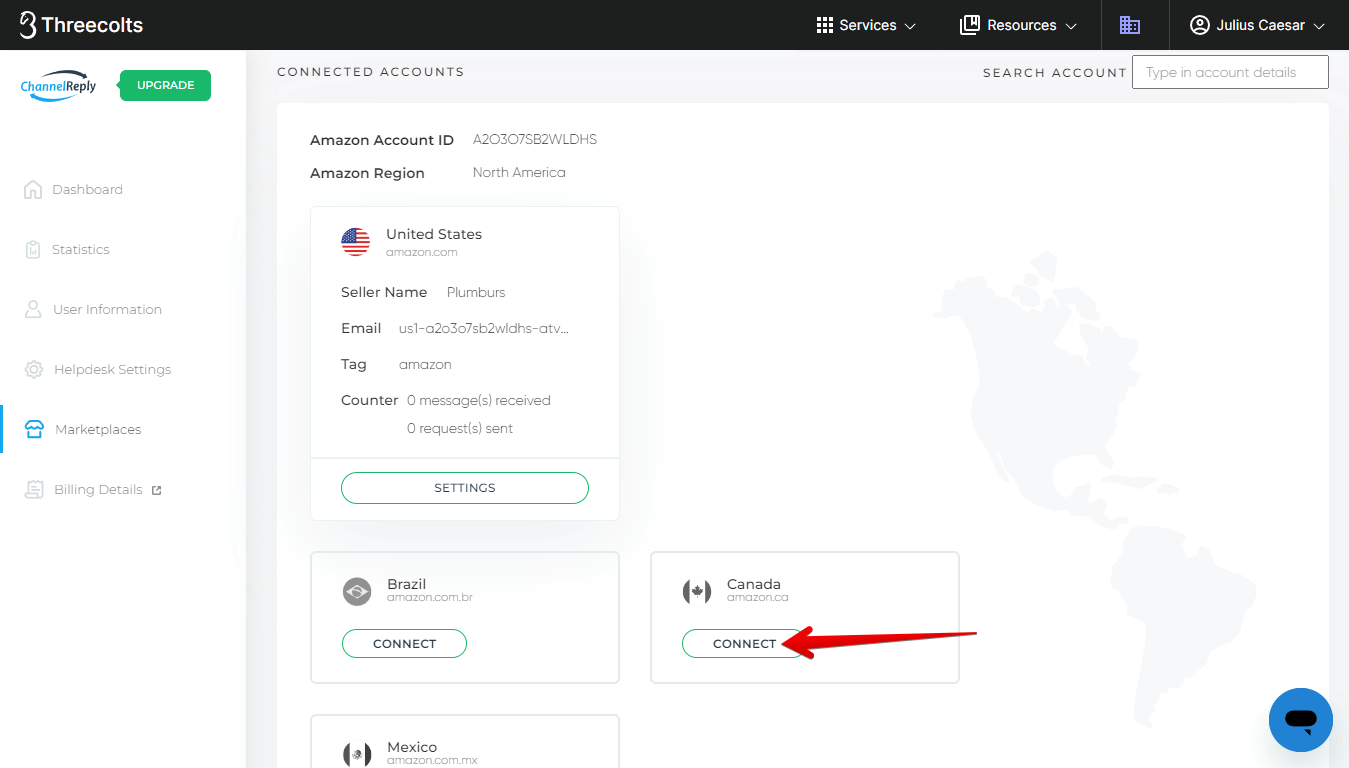The width and height of the screenshot is (1349, 768).
Task: Click the Dashboard home icon
Action: pyautogui.click(x=33, y=189)
